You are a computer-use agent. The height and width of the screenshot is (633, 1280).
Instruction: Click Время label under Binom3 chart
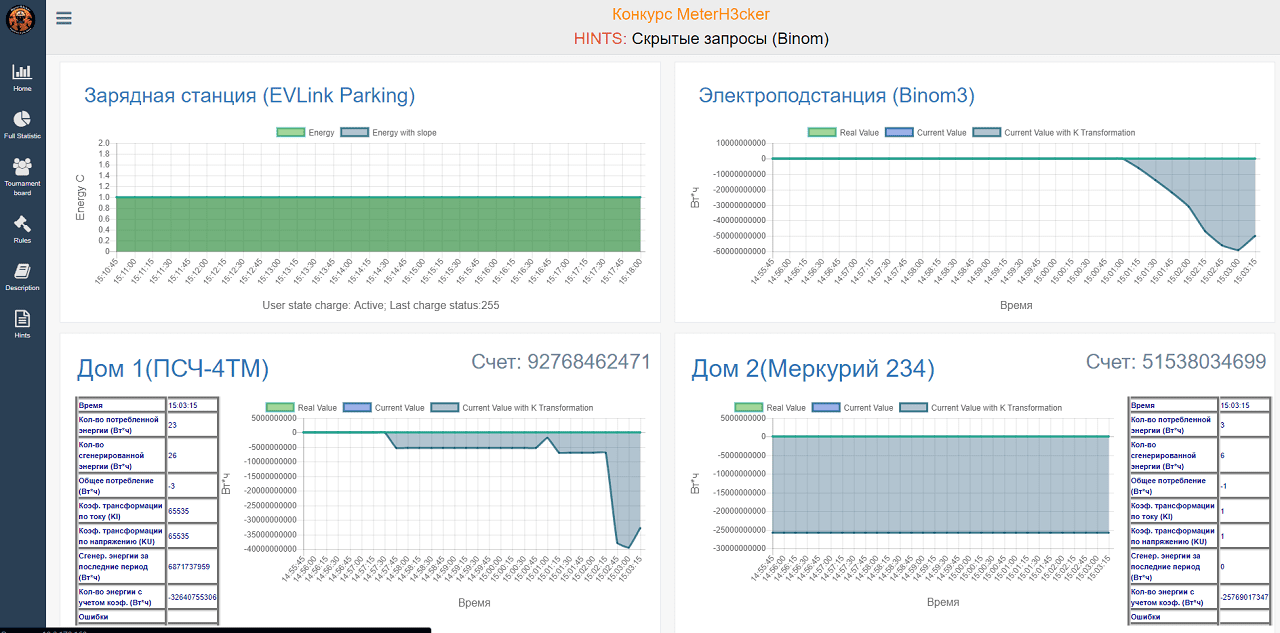pos(1016,305)
